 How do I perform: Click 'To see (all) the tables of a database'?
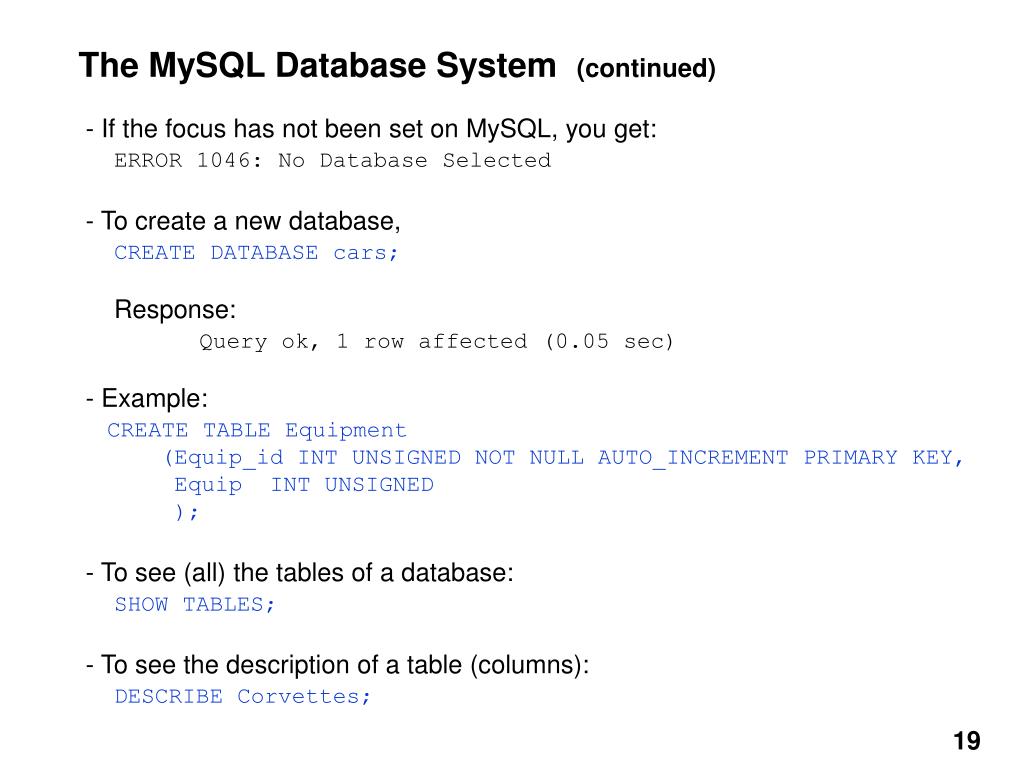point(300,573)
